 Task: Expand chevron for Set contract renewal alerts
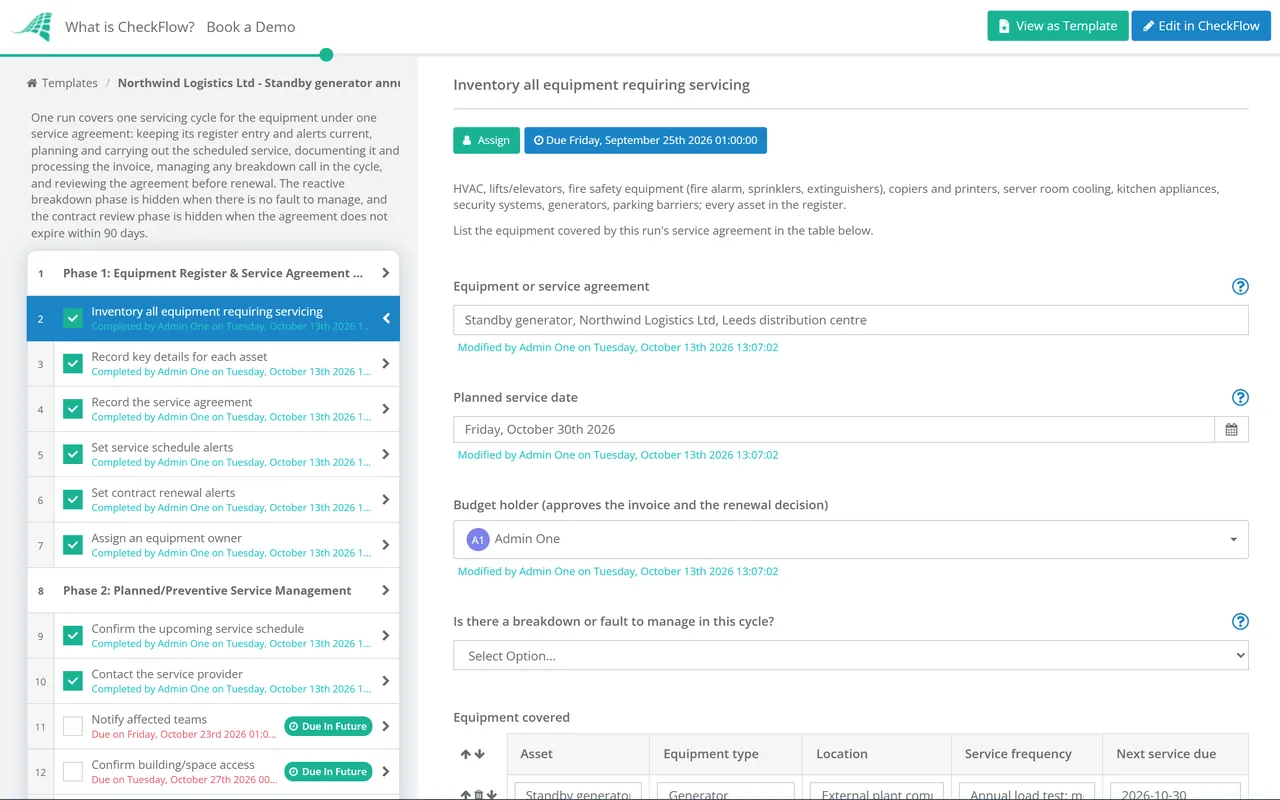pos(386,499)
